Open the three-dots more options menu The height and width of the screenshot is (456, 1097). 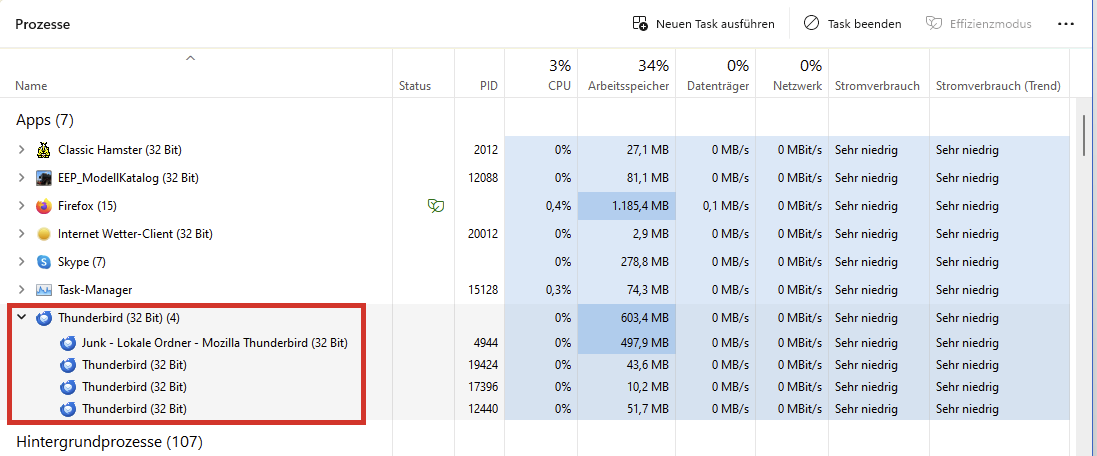[x=1066, y=24]
